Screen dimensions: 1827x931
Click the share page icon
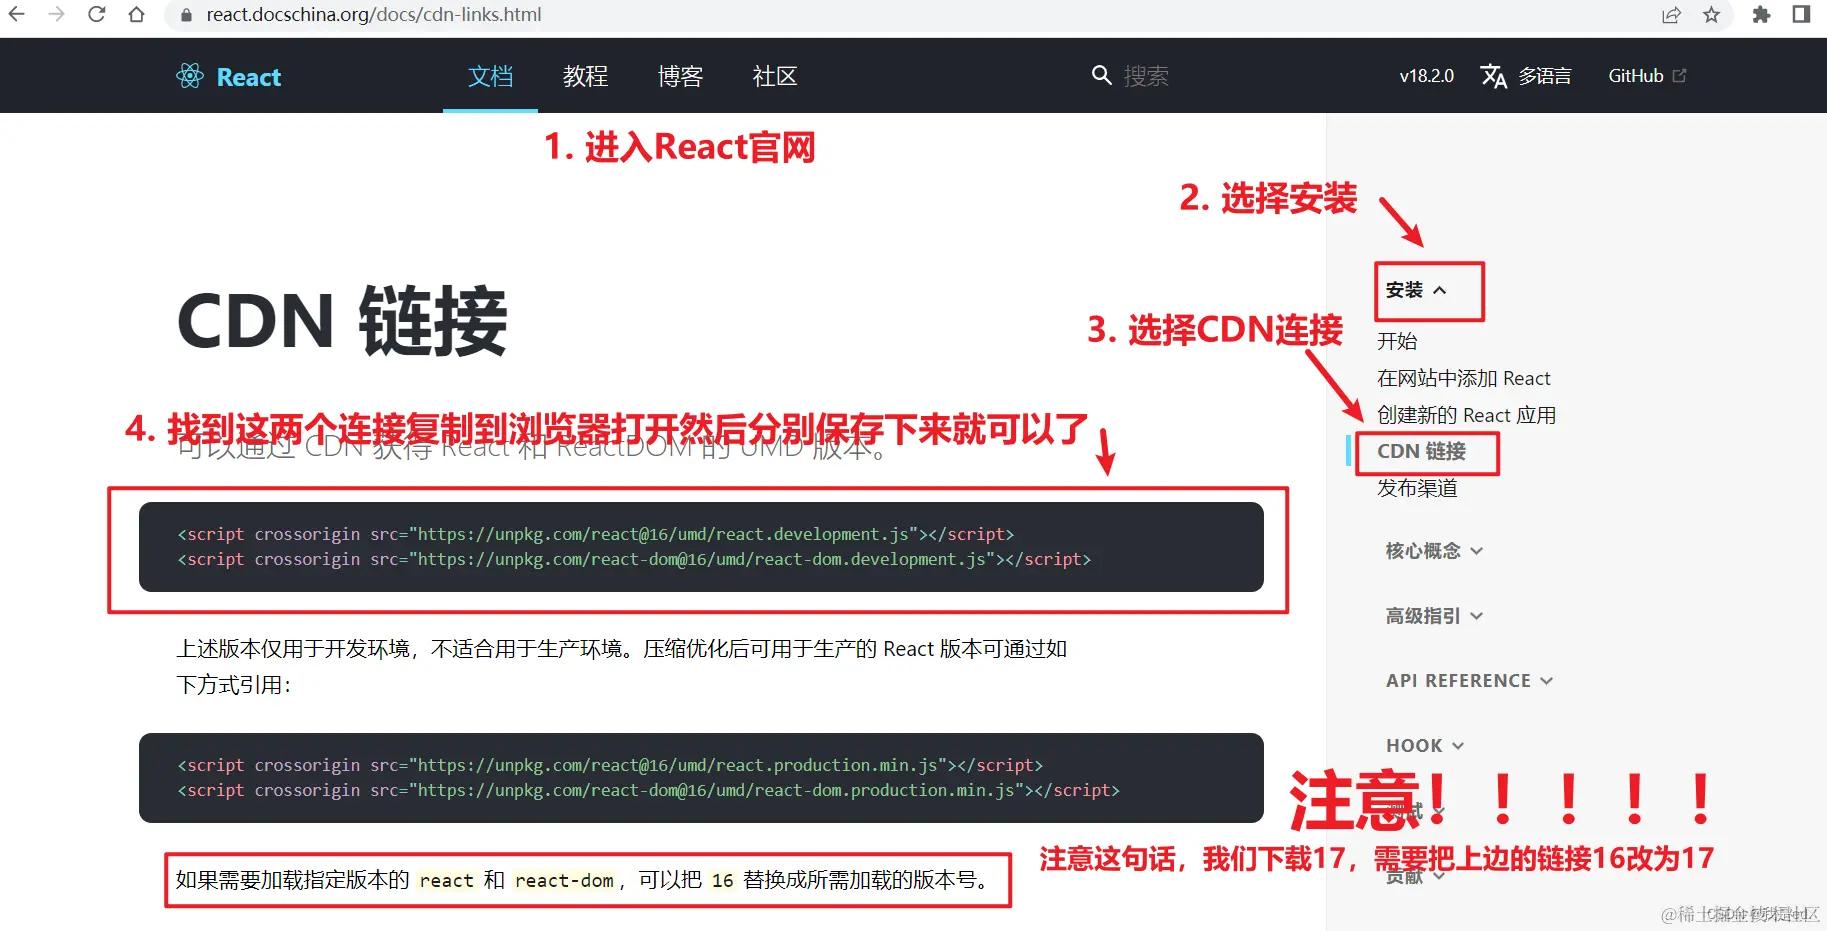pyautogui.click(x=1671, y=15)
